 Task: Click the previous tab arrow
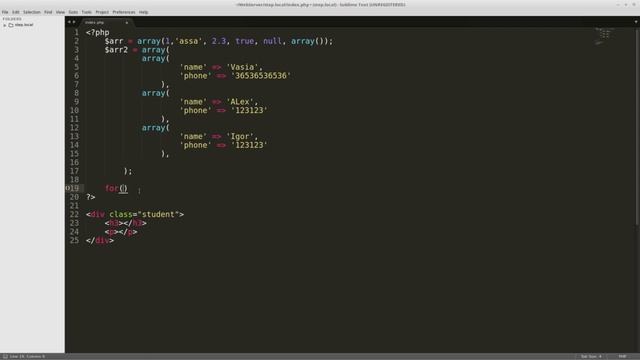click(x=69, y=22)
